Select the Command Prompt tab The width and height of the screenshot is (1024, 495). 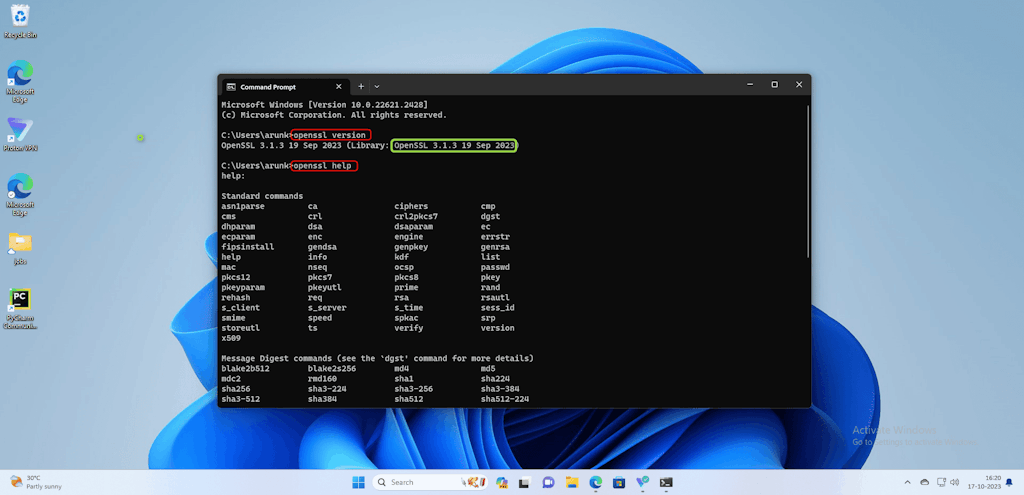(x=285, y=86)
